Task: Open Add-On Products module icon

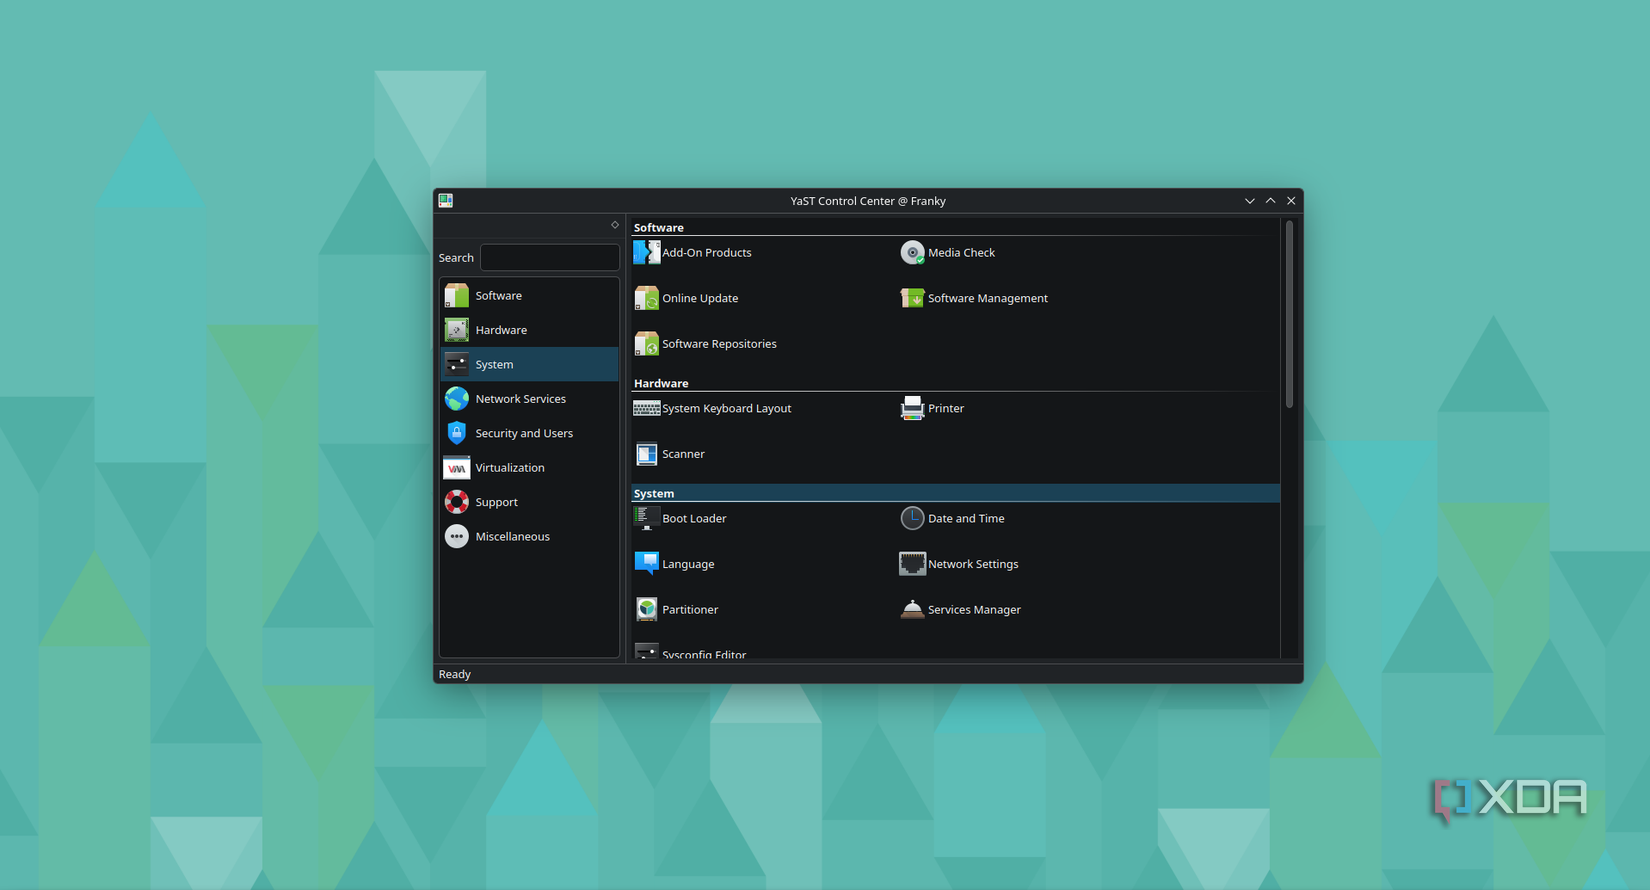Action: coord(647,252)
